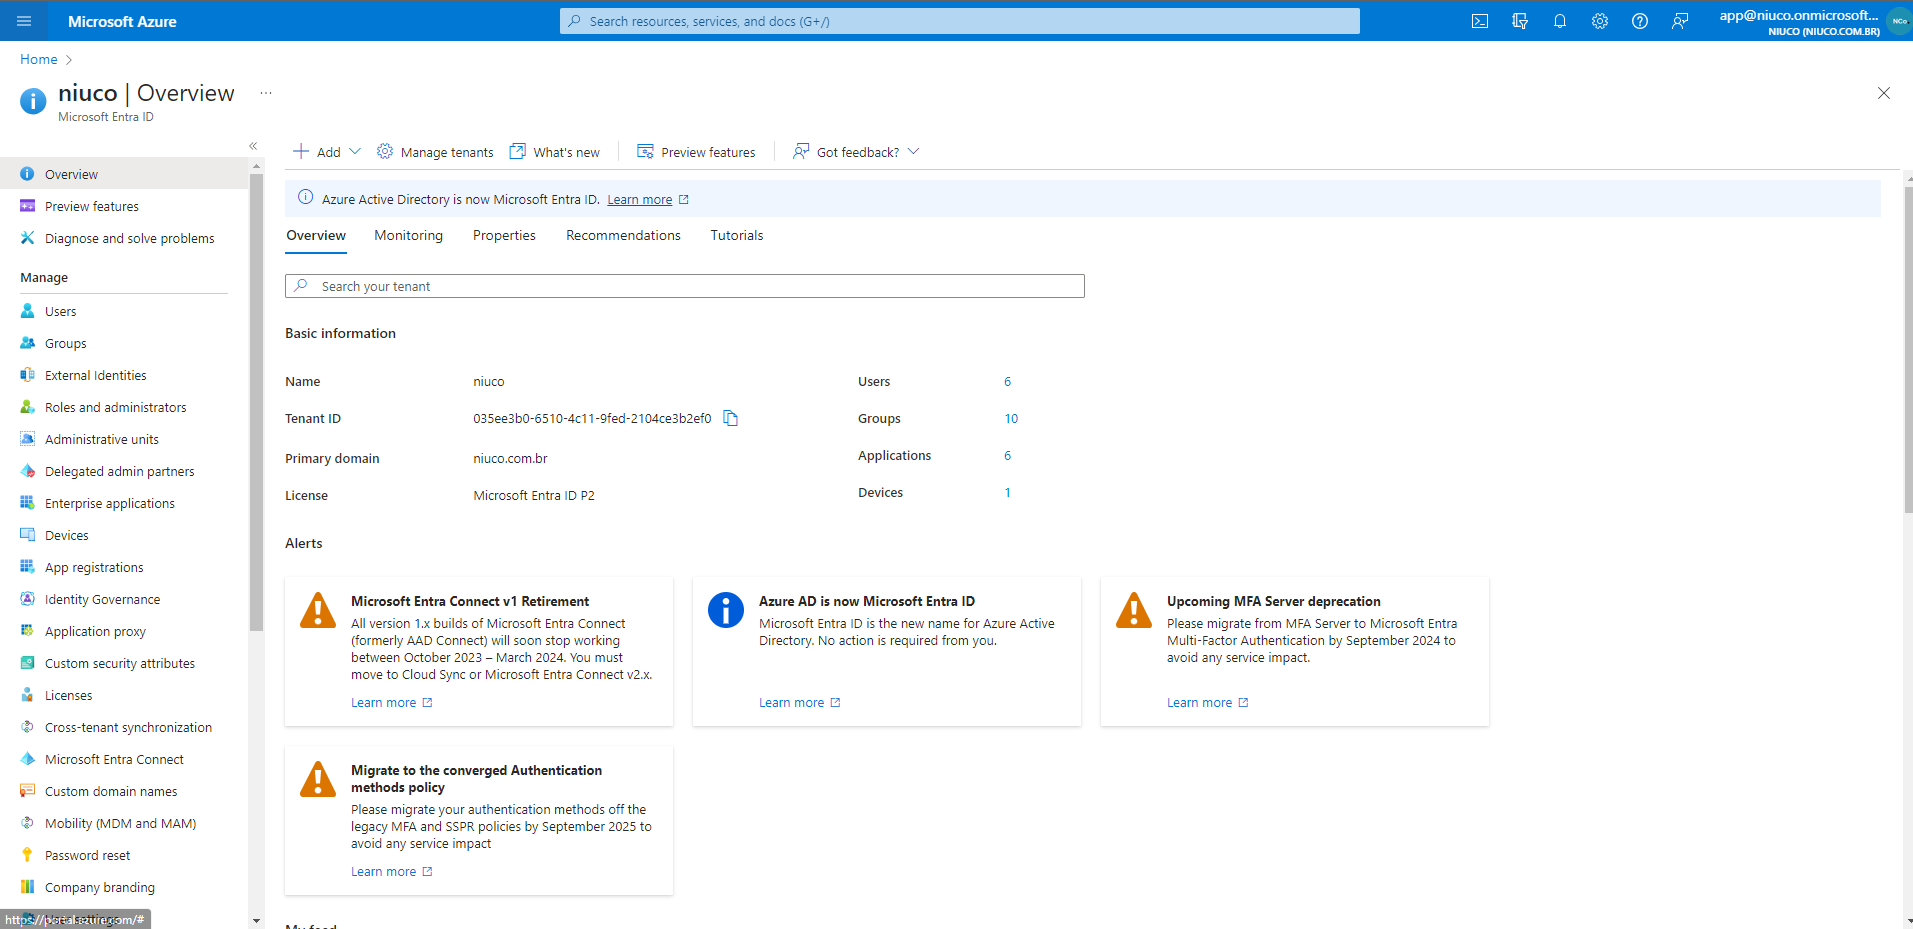Switch to the Tutorials tab
Image resolution: width=1913 pixels, height=929 pixels.
[737, 235]
